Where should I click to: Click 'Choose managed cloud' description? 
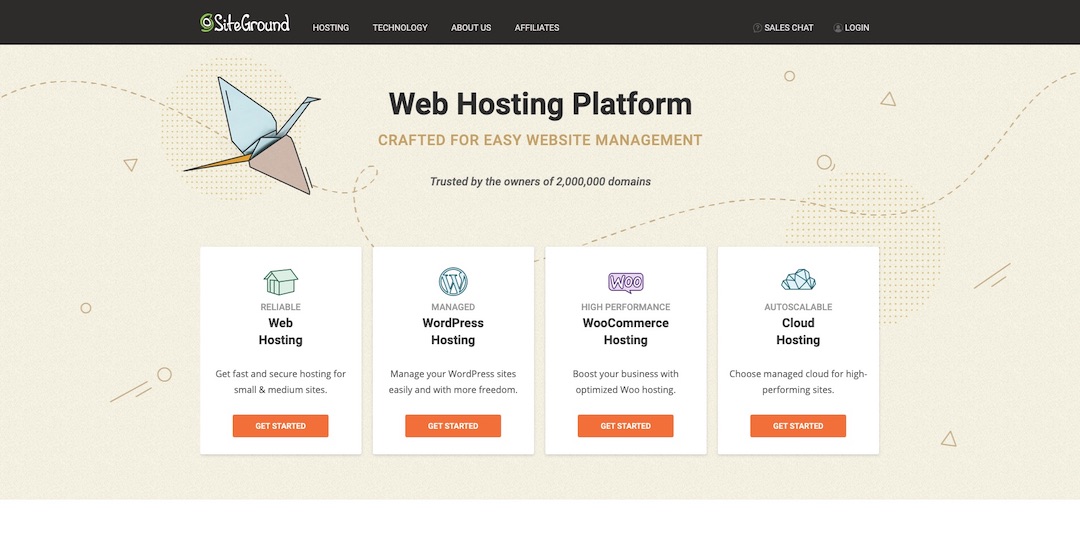798,382
